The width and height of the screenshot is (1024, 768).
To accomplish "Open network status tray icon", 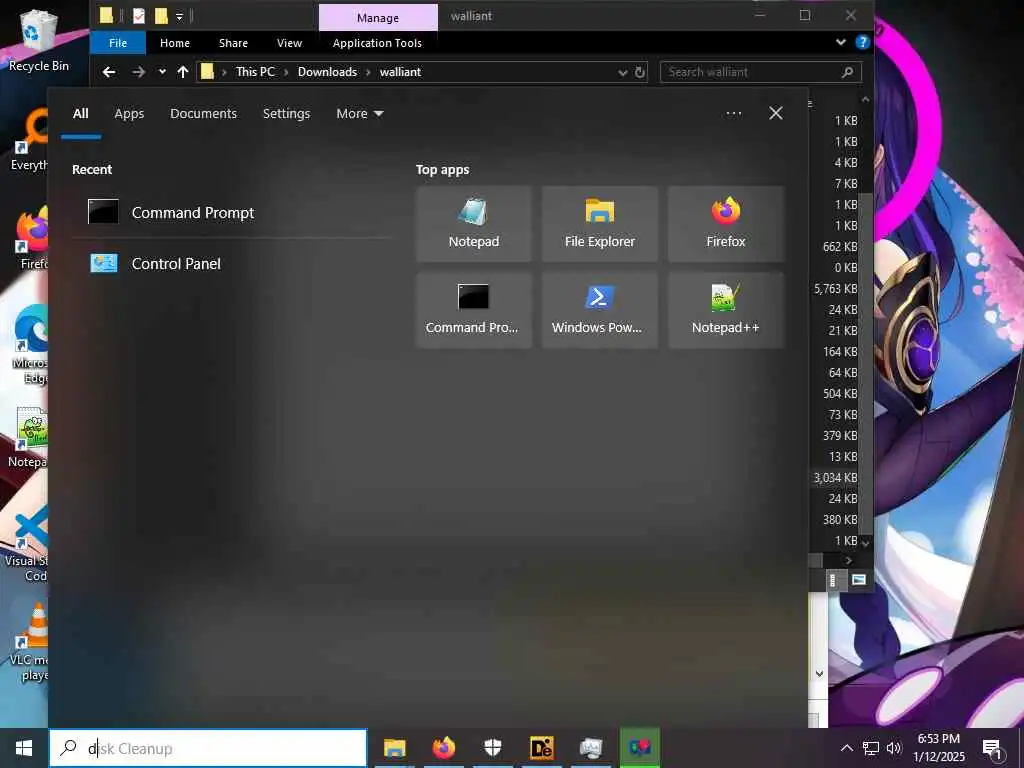I will 871,748.
